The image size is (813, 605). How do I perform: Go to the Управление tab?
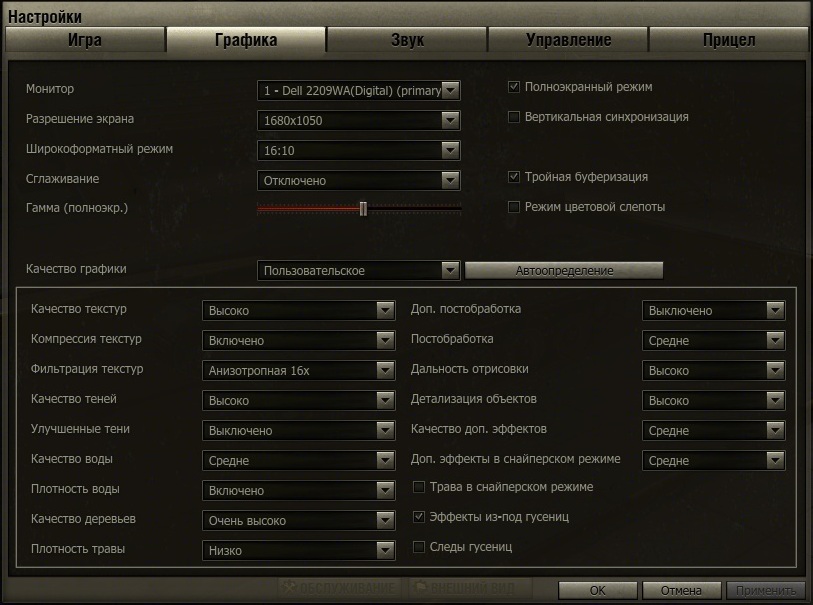point(568,40)
